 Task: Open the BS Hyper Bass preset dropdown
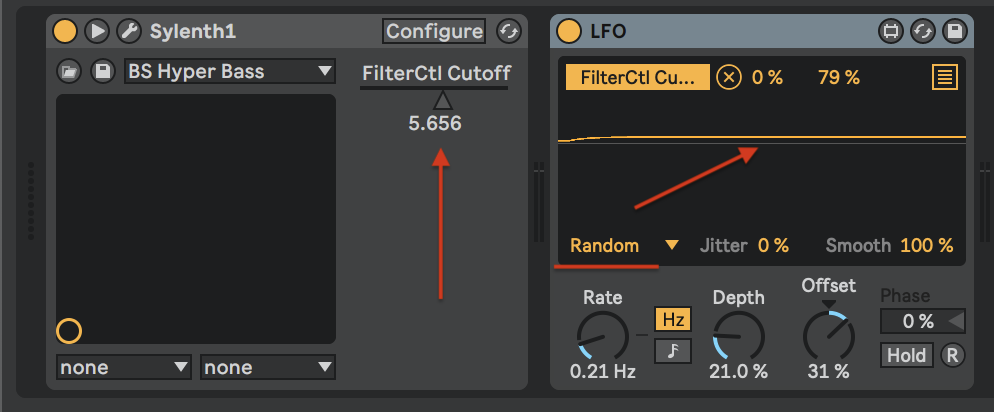229,71
